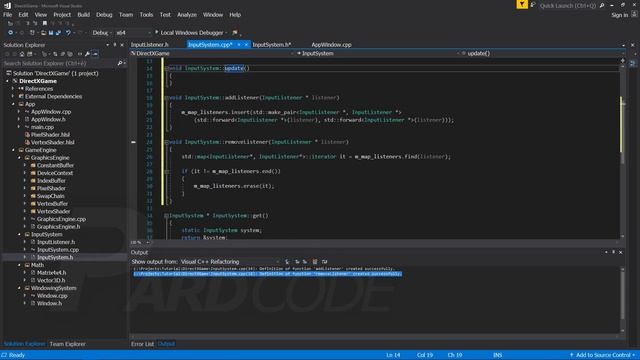Open the Analyze menu
The width and height of the screenshot is (640, 360).
[187, 15]
